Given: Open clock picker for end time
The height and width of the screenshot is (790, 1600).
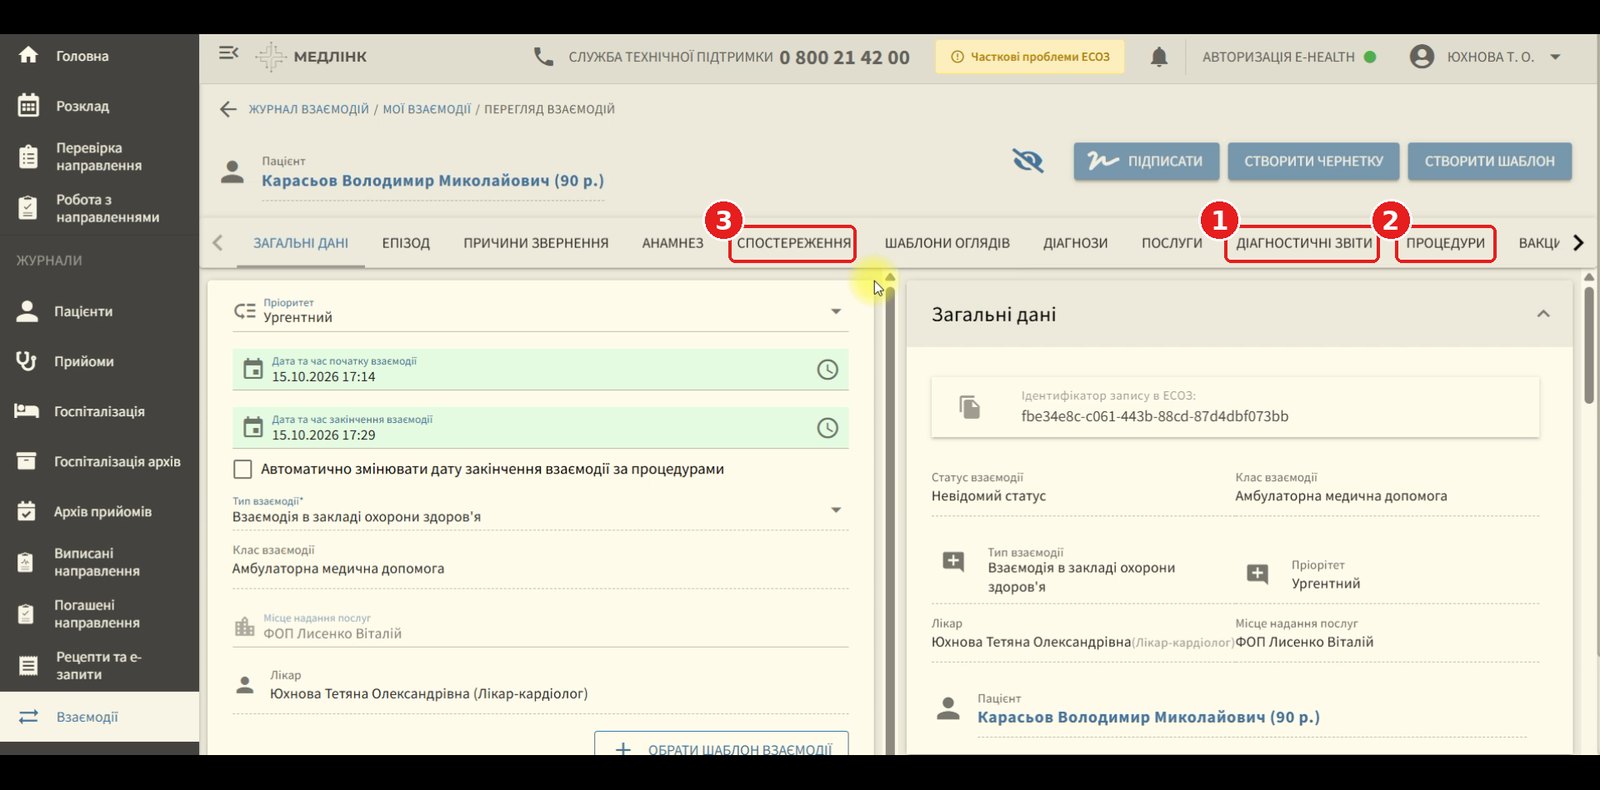Looking at the screenshot, I should [827, 428].
